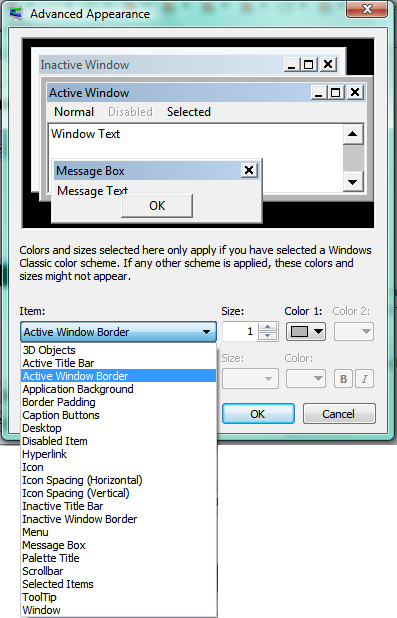Collapse the Item combo box arrow
Image resolution: width=397 pixels, height=618 pixels.
(206, 332)
